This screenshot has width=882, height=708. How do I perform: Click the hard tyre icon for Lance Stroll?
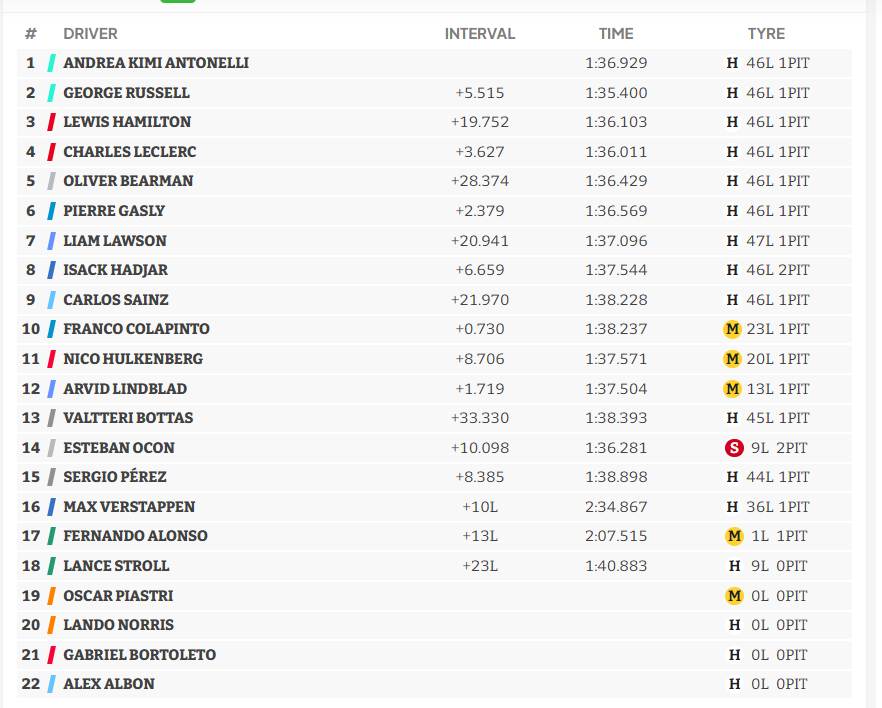click(734, 566)
